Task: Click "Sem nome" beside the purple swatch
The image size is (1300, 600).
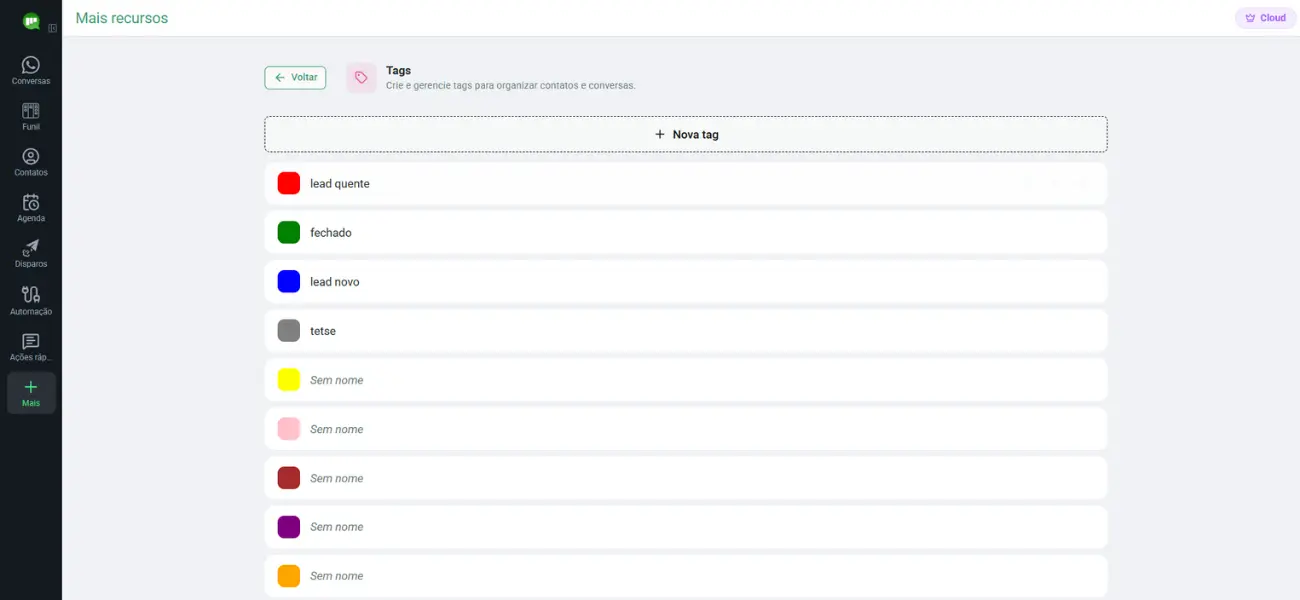Action: pos(337,527)
